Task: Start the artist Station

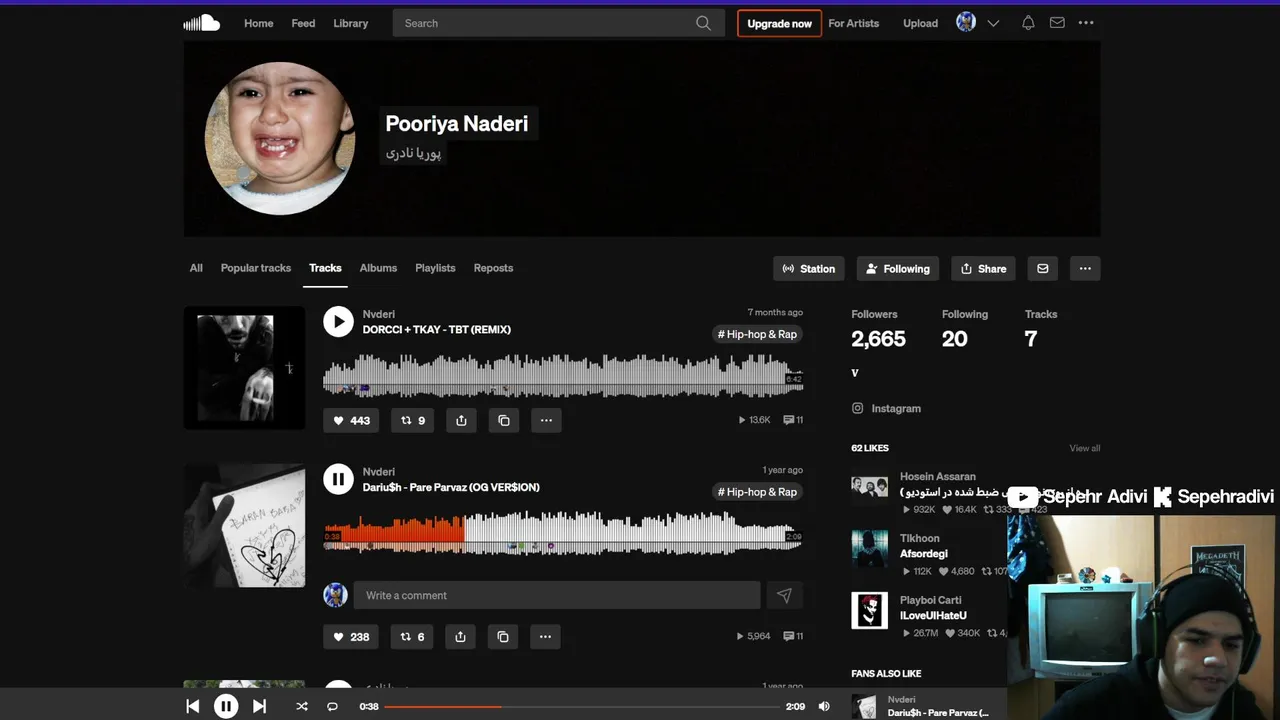Action: click(x=809, y=268)
